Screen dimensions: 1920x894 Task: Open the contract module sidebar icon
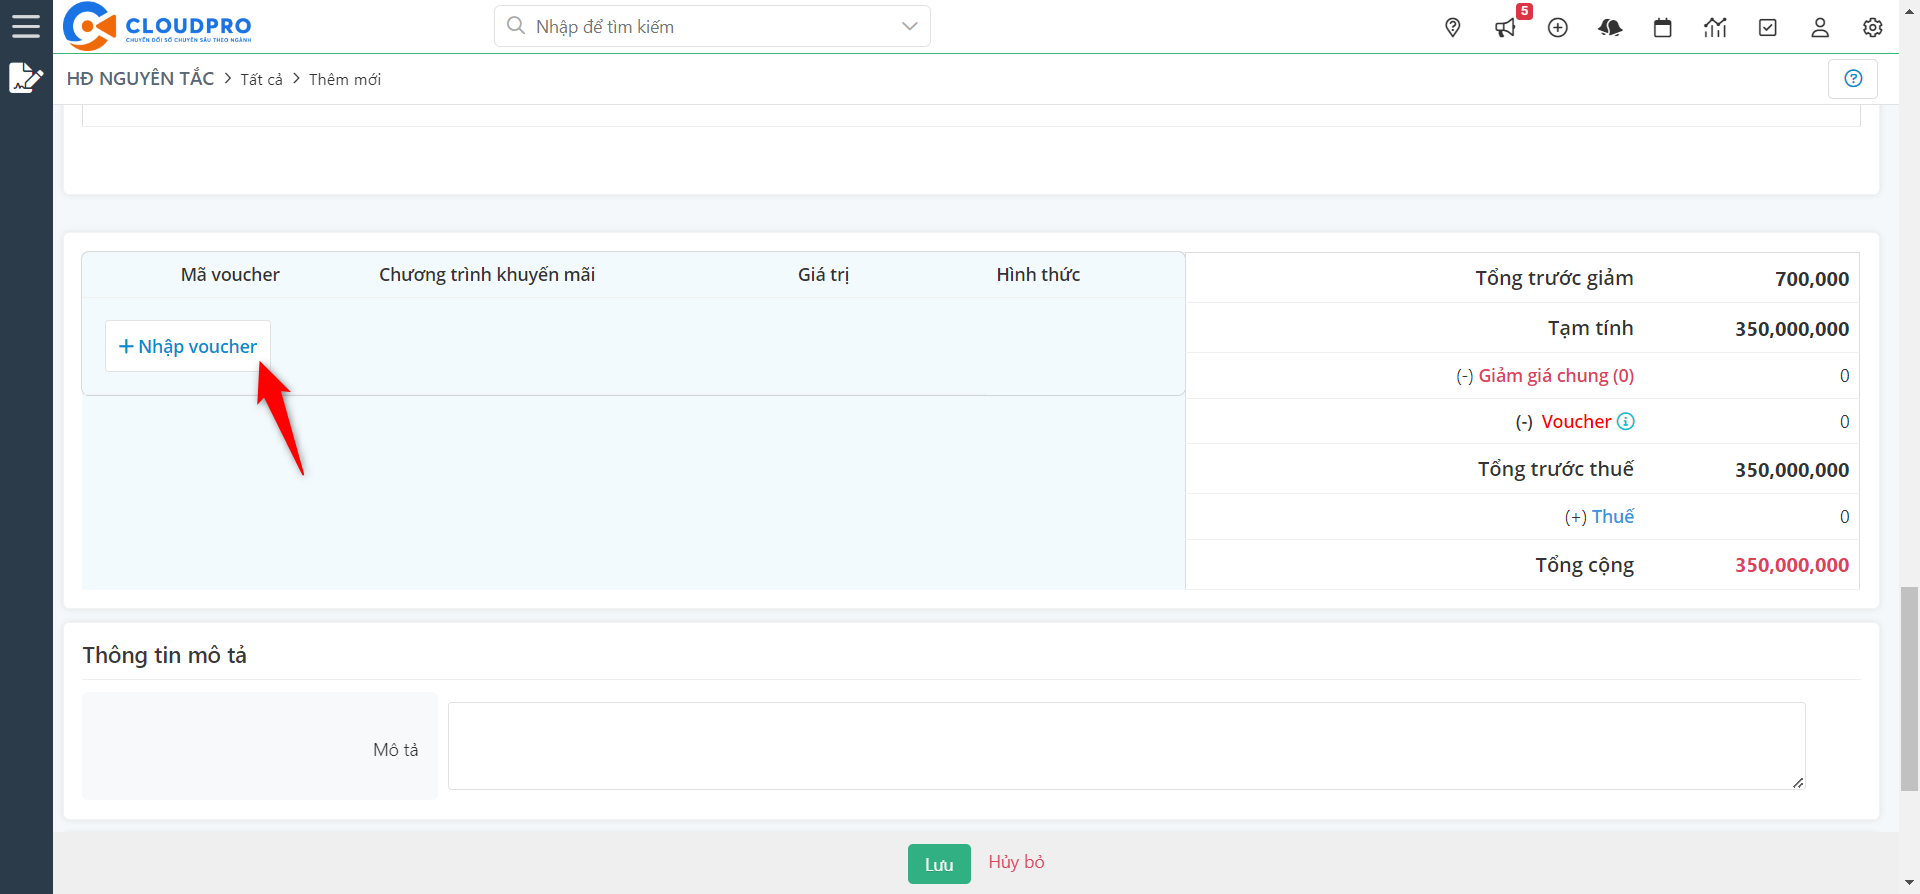(x=26, y=78)
